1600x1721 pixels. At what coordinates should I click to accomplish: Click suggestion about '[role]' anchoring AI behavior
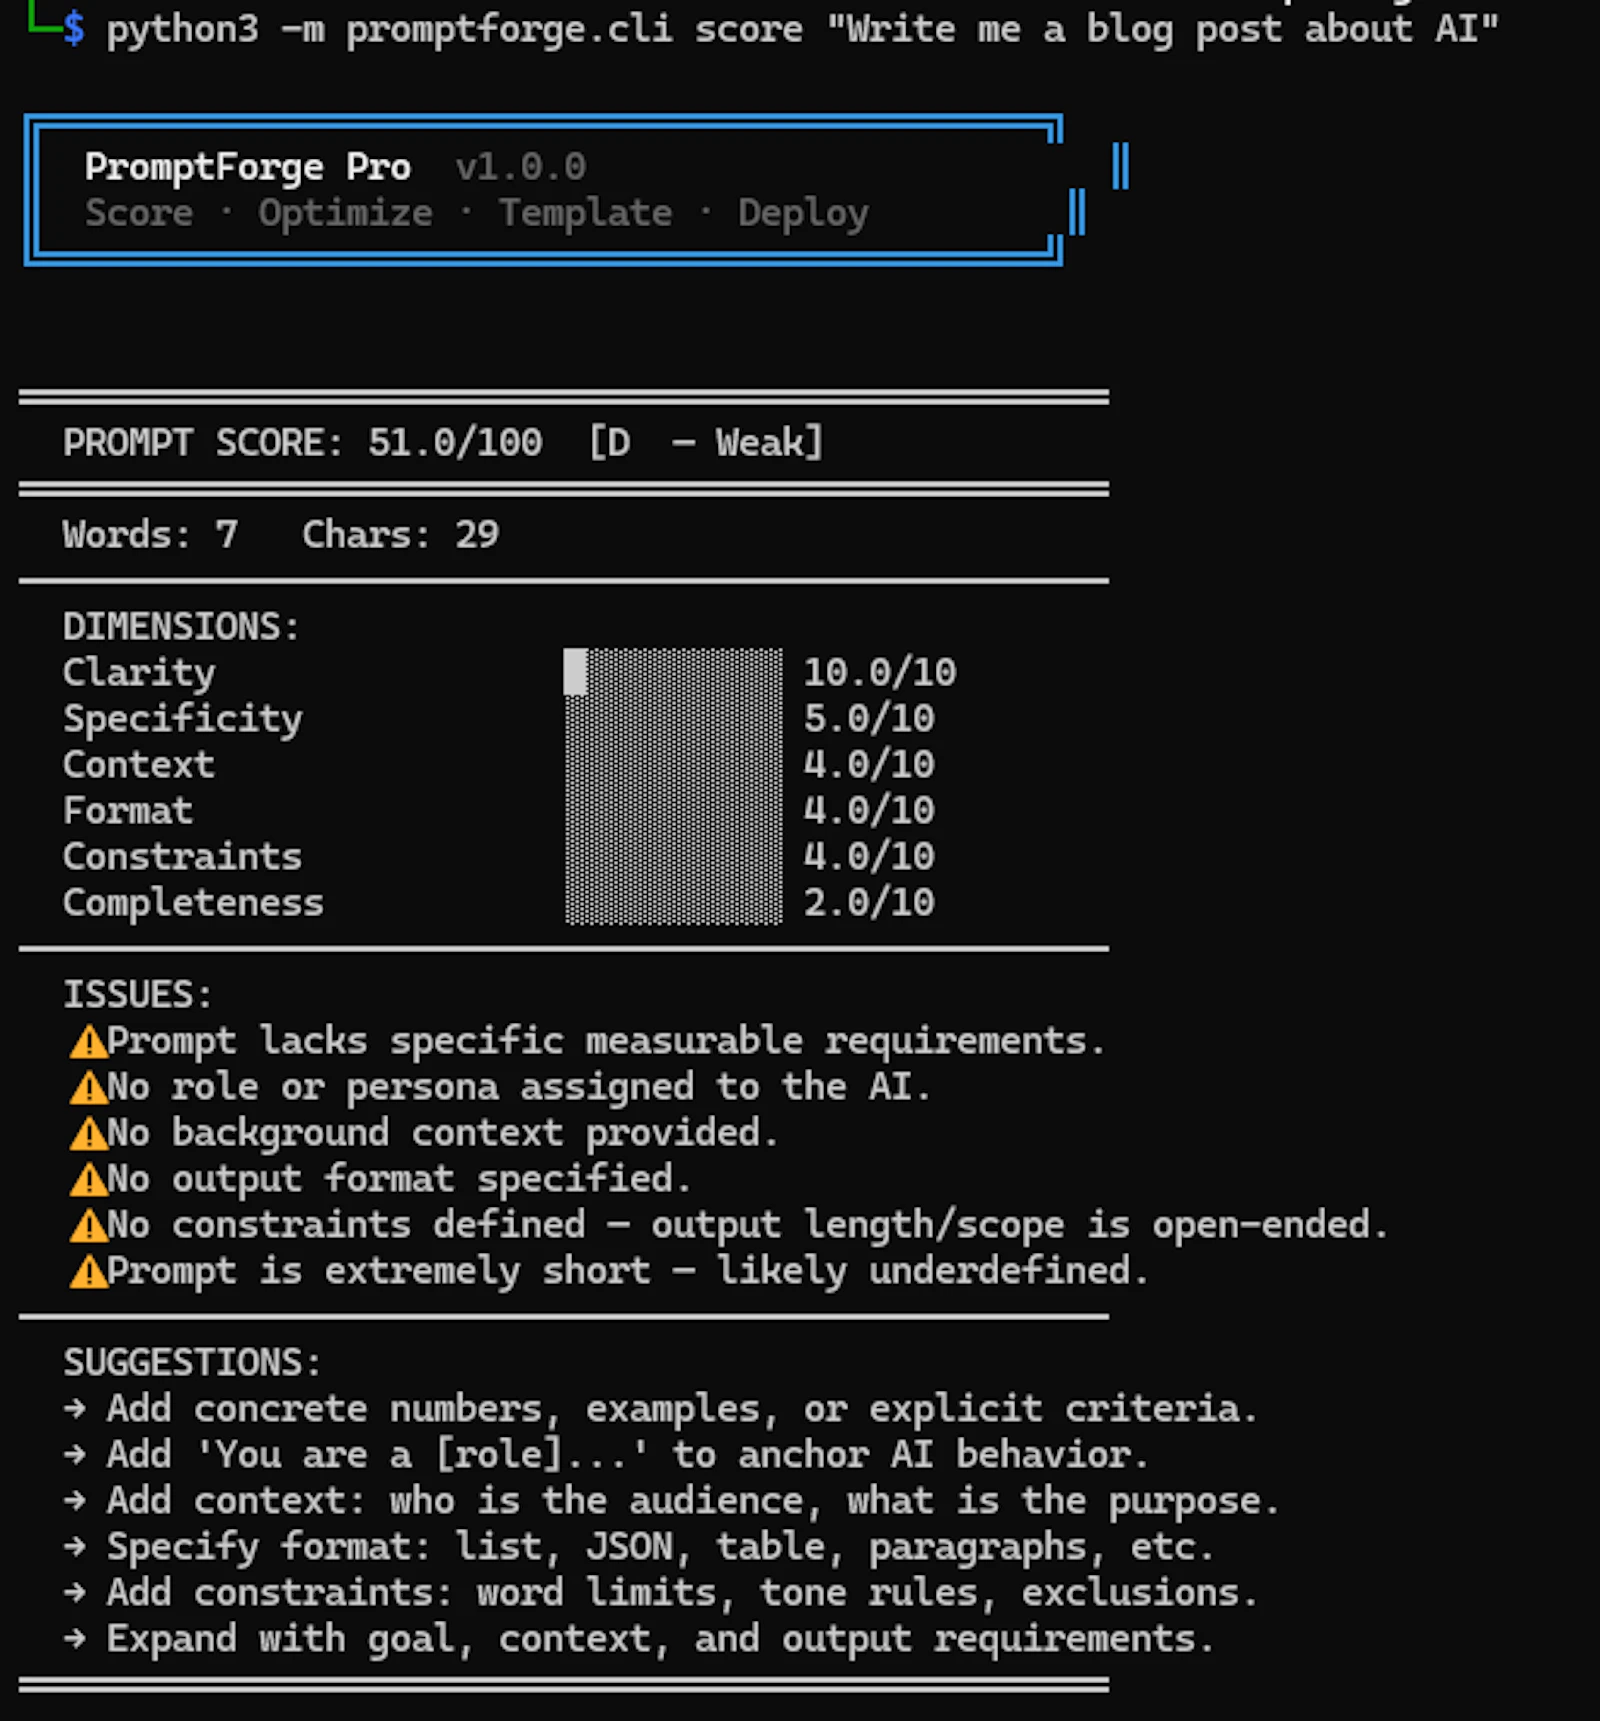coord(628,1455)
